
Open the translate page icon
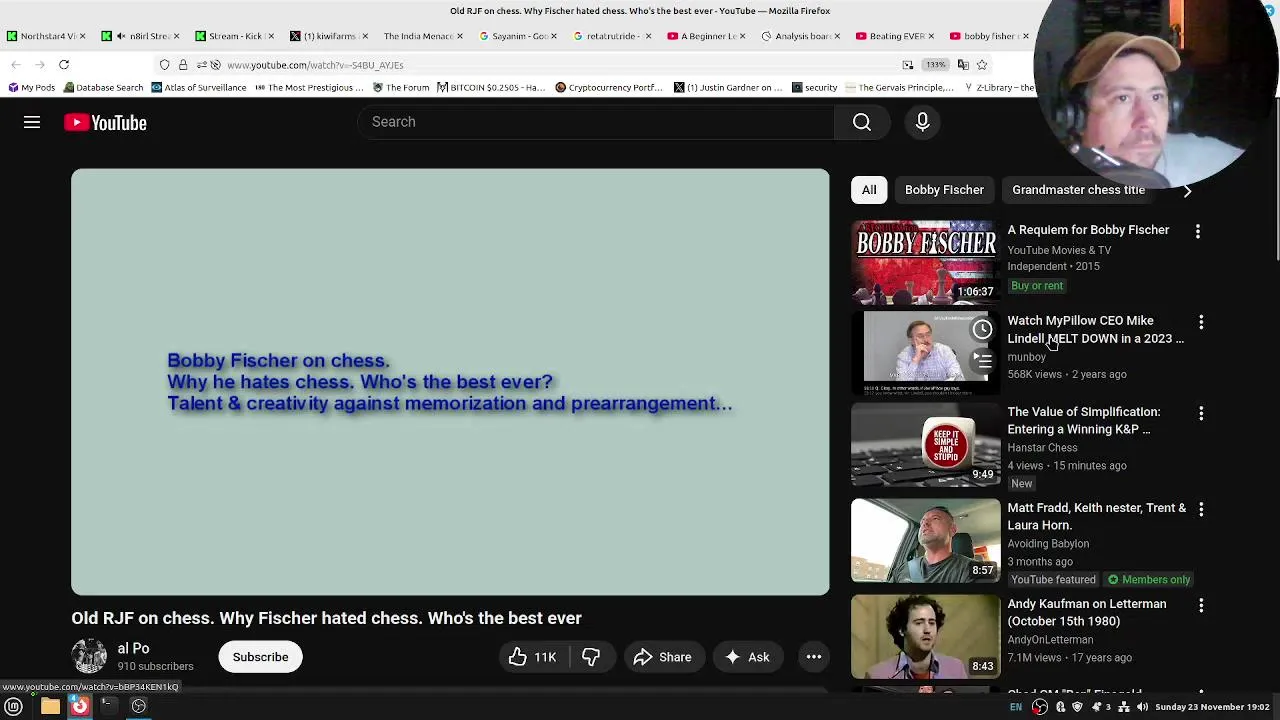[963, 65]
